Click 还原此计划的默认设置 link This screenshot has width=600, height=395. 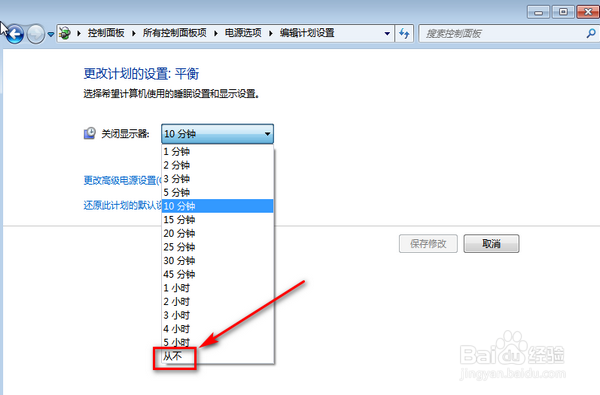coord(122,206)
